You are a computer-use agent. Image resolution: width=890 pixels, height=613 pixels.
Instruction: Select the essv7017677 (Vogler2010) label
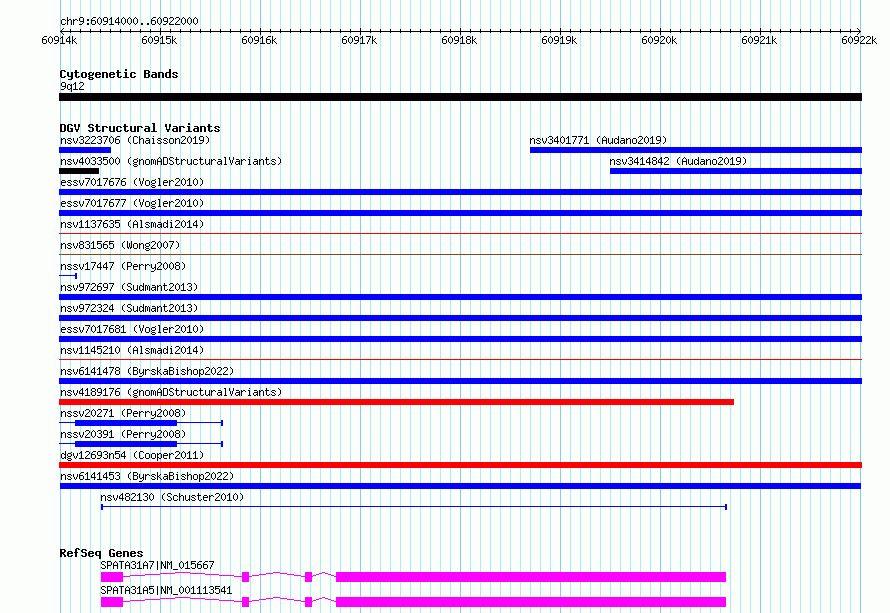[x=132, y=203]
